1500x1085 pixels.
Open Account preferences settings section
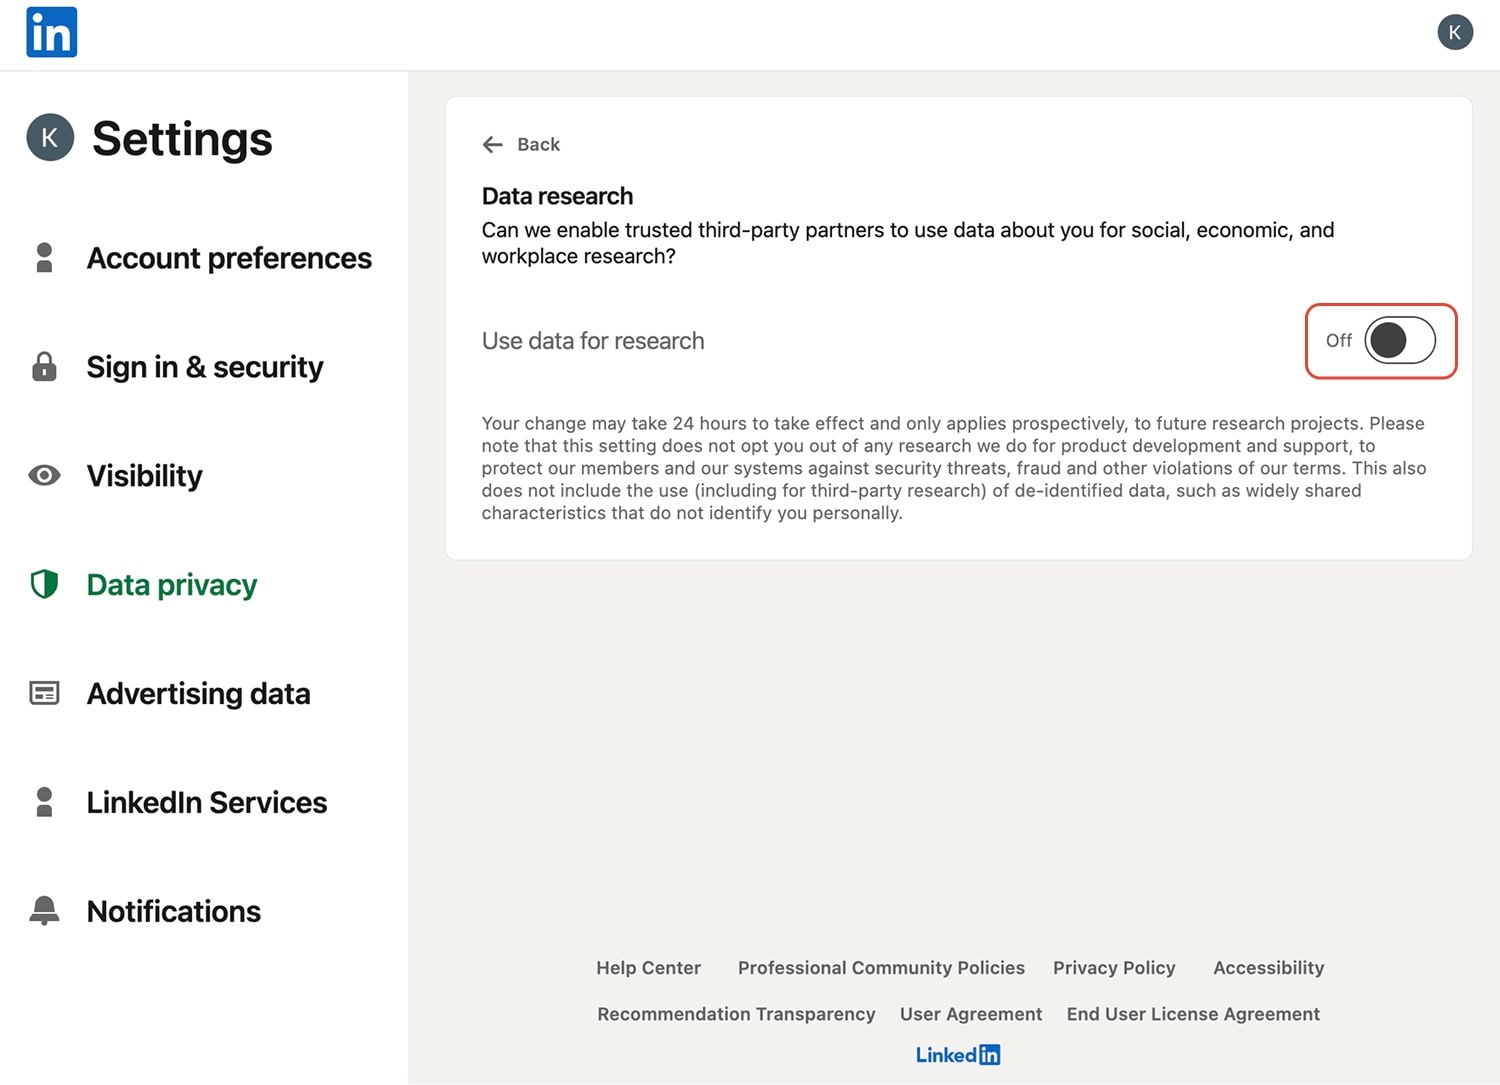[229, 258]
